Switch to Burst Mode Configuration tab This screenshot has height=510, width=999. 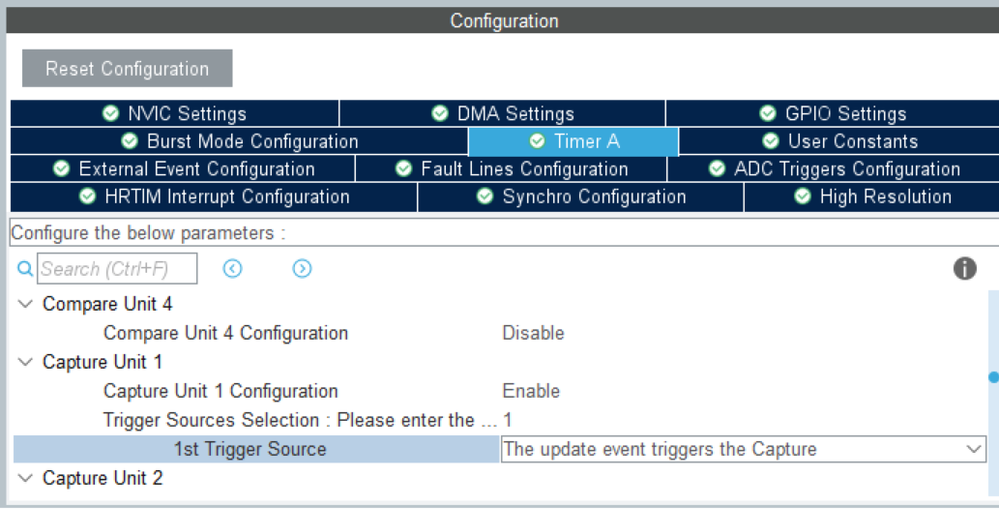(239, 142)
